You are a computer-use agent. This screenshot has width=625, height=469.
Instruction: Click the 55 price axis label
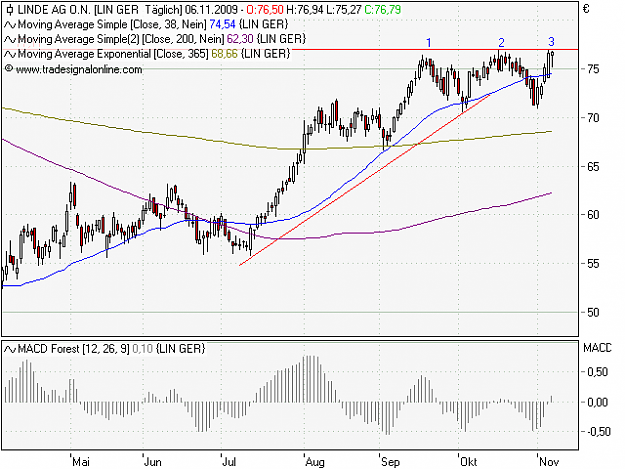[593, 264]
